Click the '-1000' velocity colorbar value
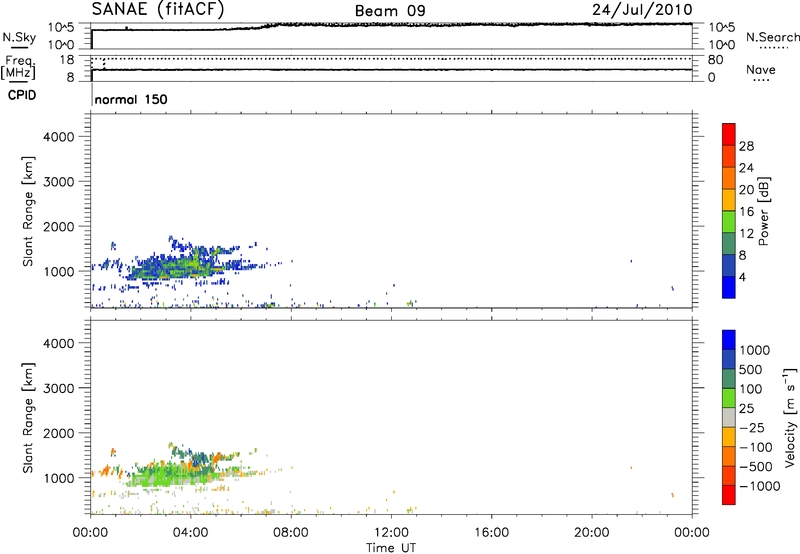Screen dimensions: 800x554 pyautogui.click(x=759, y=486)
